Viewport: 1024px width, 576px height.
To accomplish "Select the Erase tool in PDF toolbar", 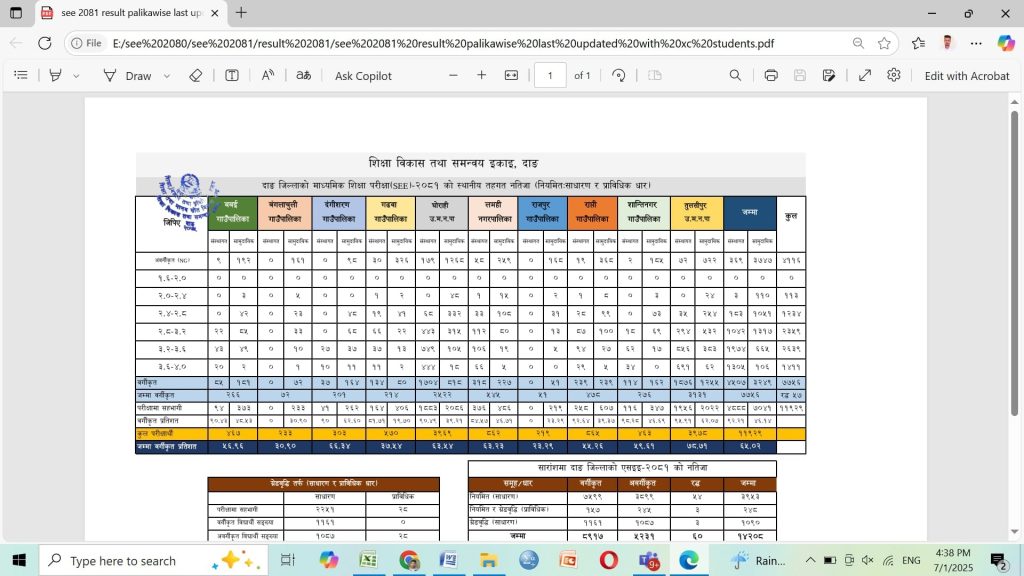I will click(196, 76).
